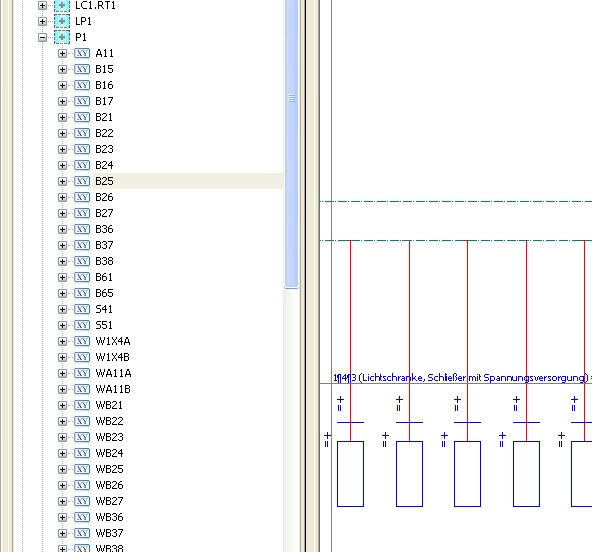Click the P1 location box icon
The width and height of the screenshot is (592, 552).
click(x=62, y=37)
